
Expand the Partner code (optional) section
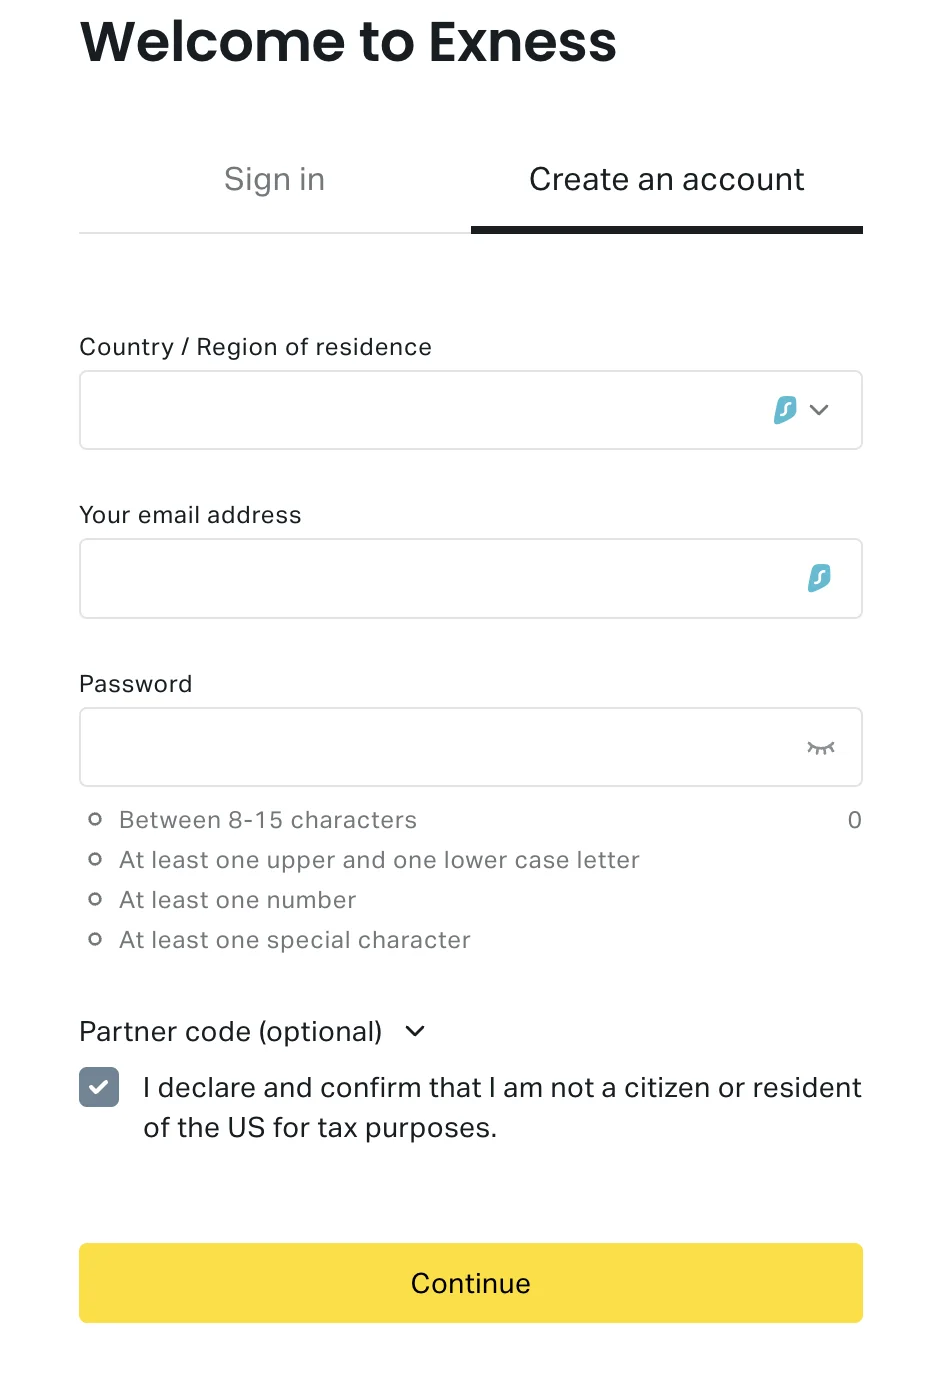coord(230,1031)
